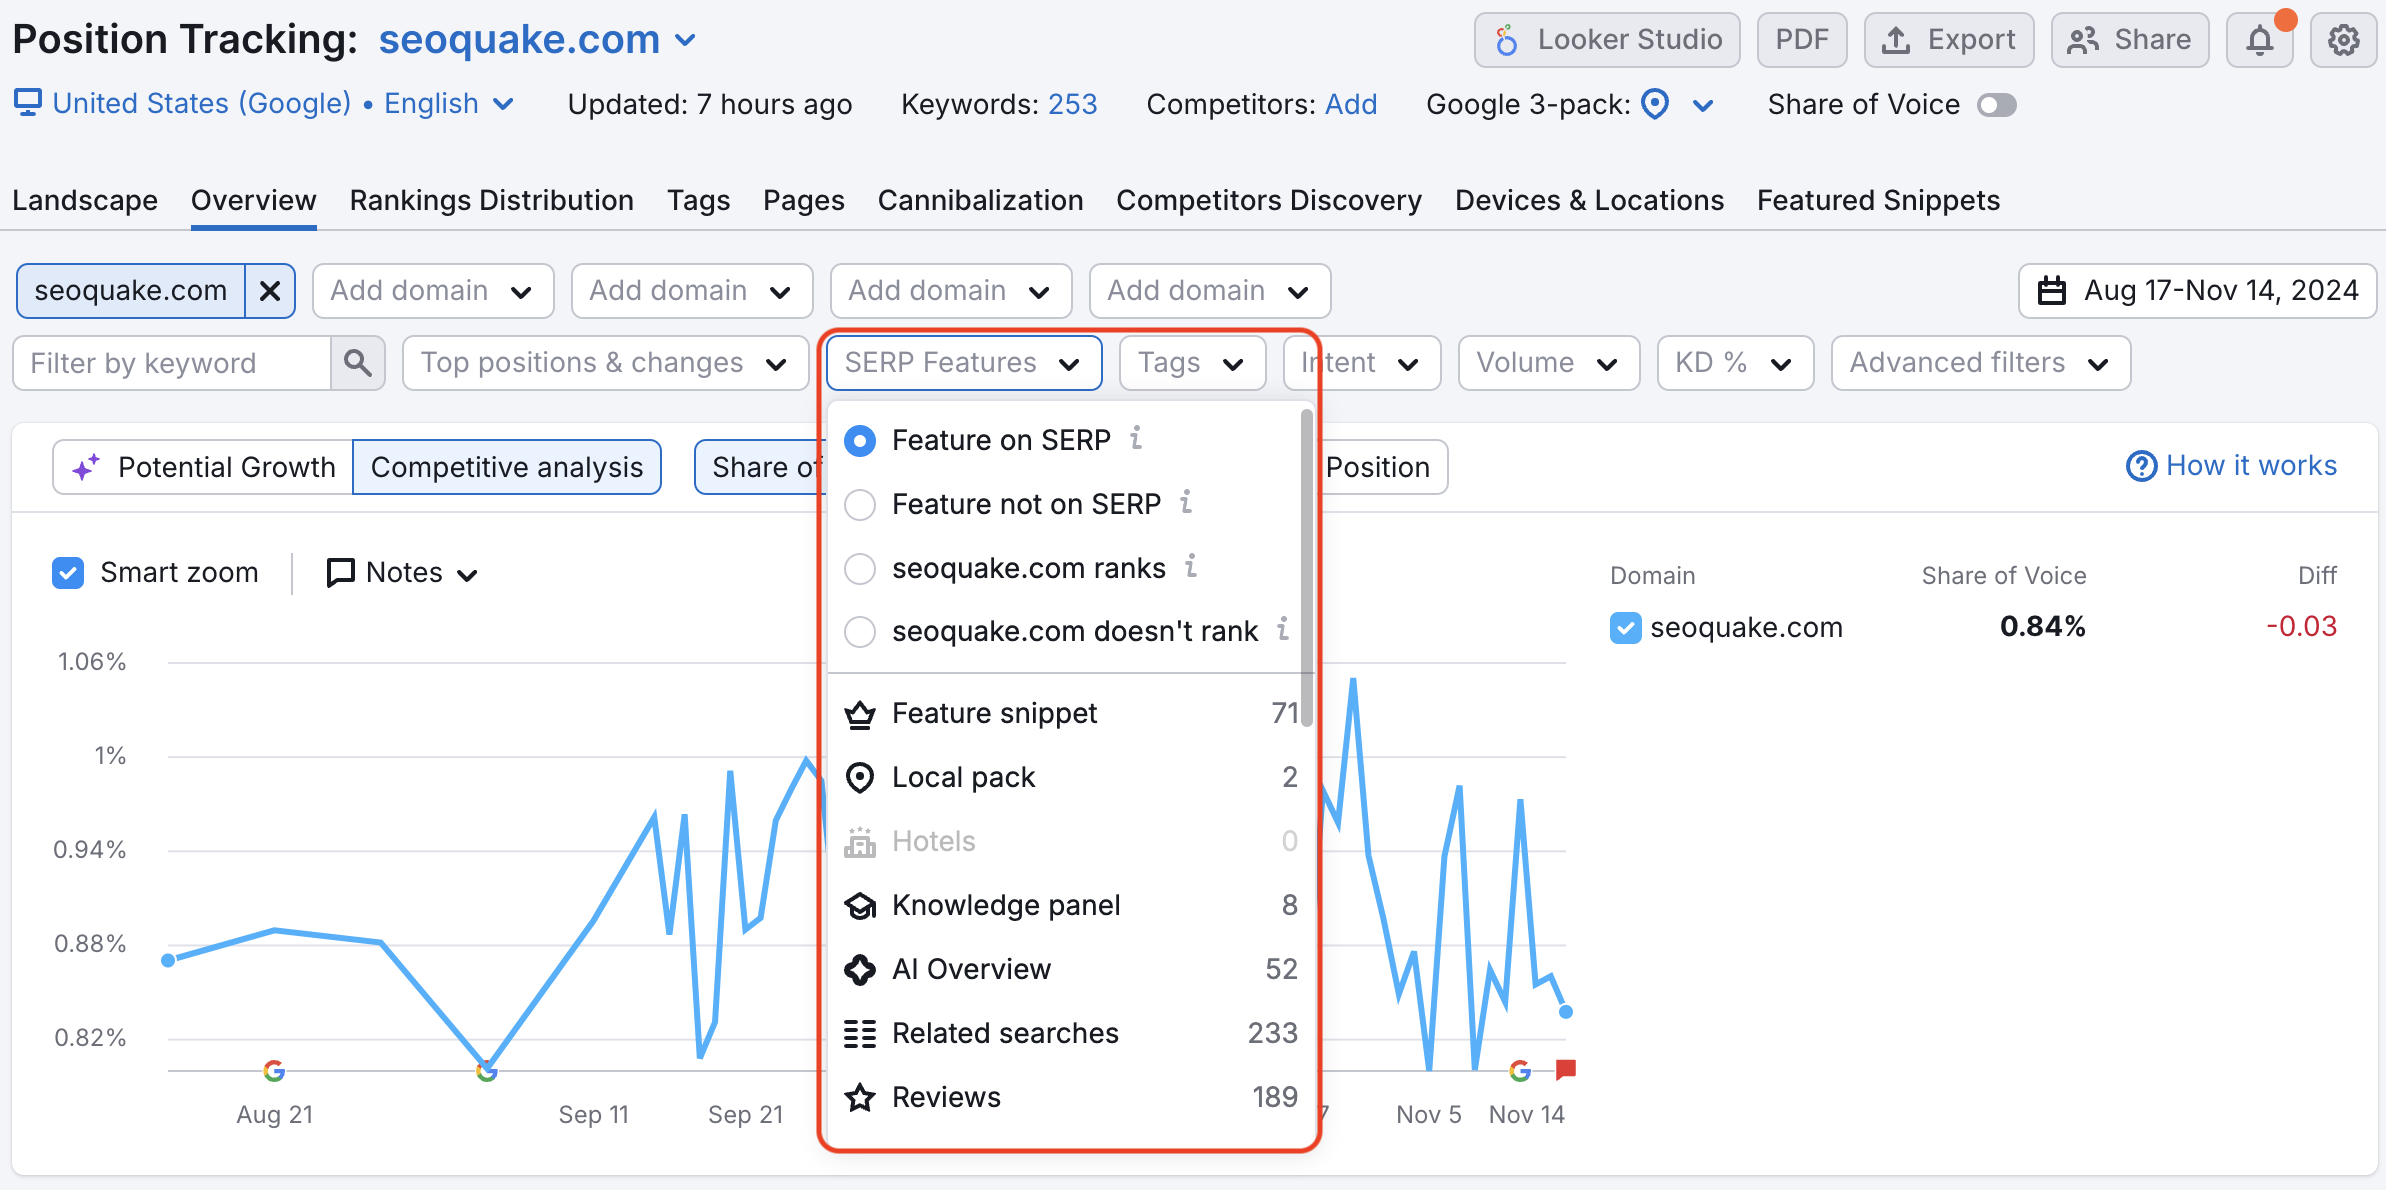Screen dimensions: 2386x1190
Task: Open Tags filter dropdown
Action: pyautogui.click(x=1192, y=363)
